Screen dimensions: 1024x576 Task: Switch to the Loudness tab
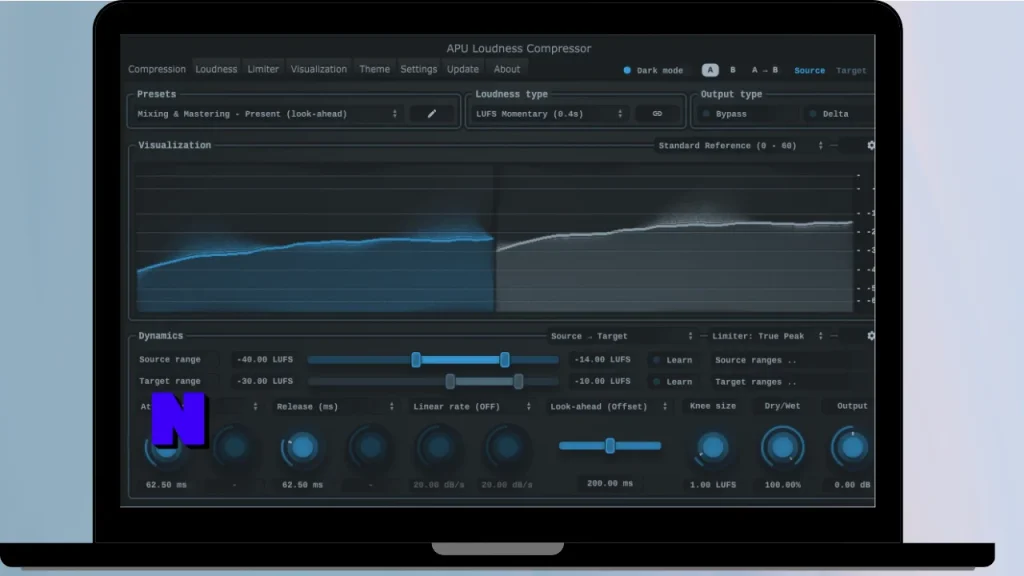click(x=216, y=69)
